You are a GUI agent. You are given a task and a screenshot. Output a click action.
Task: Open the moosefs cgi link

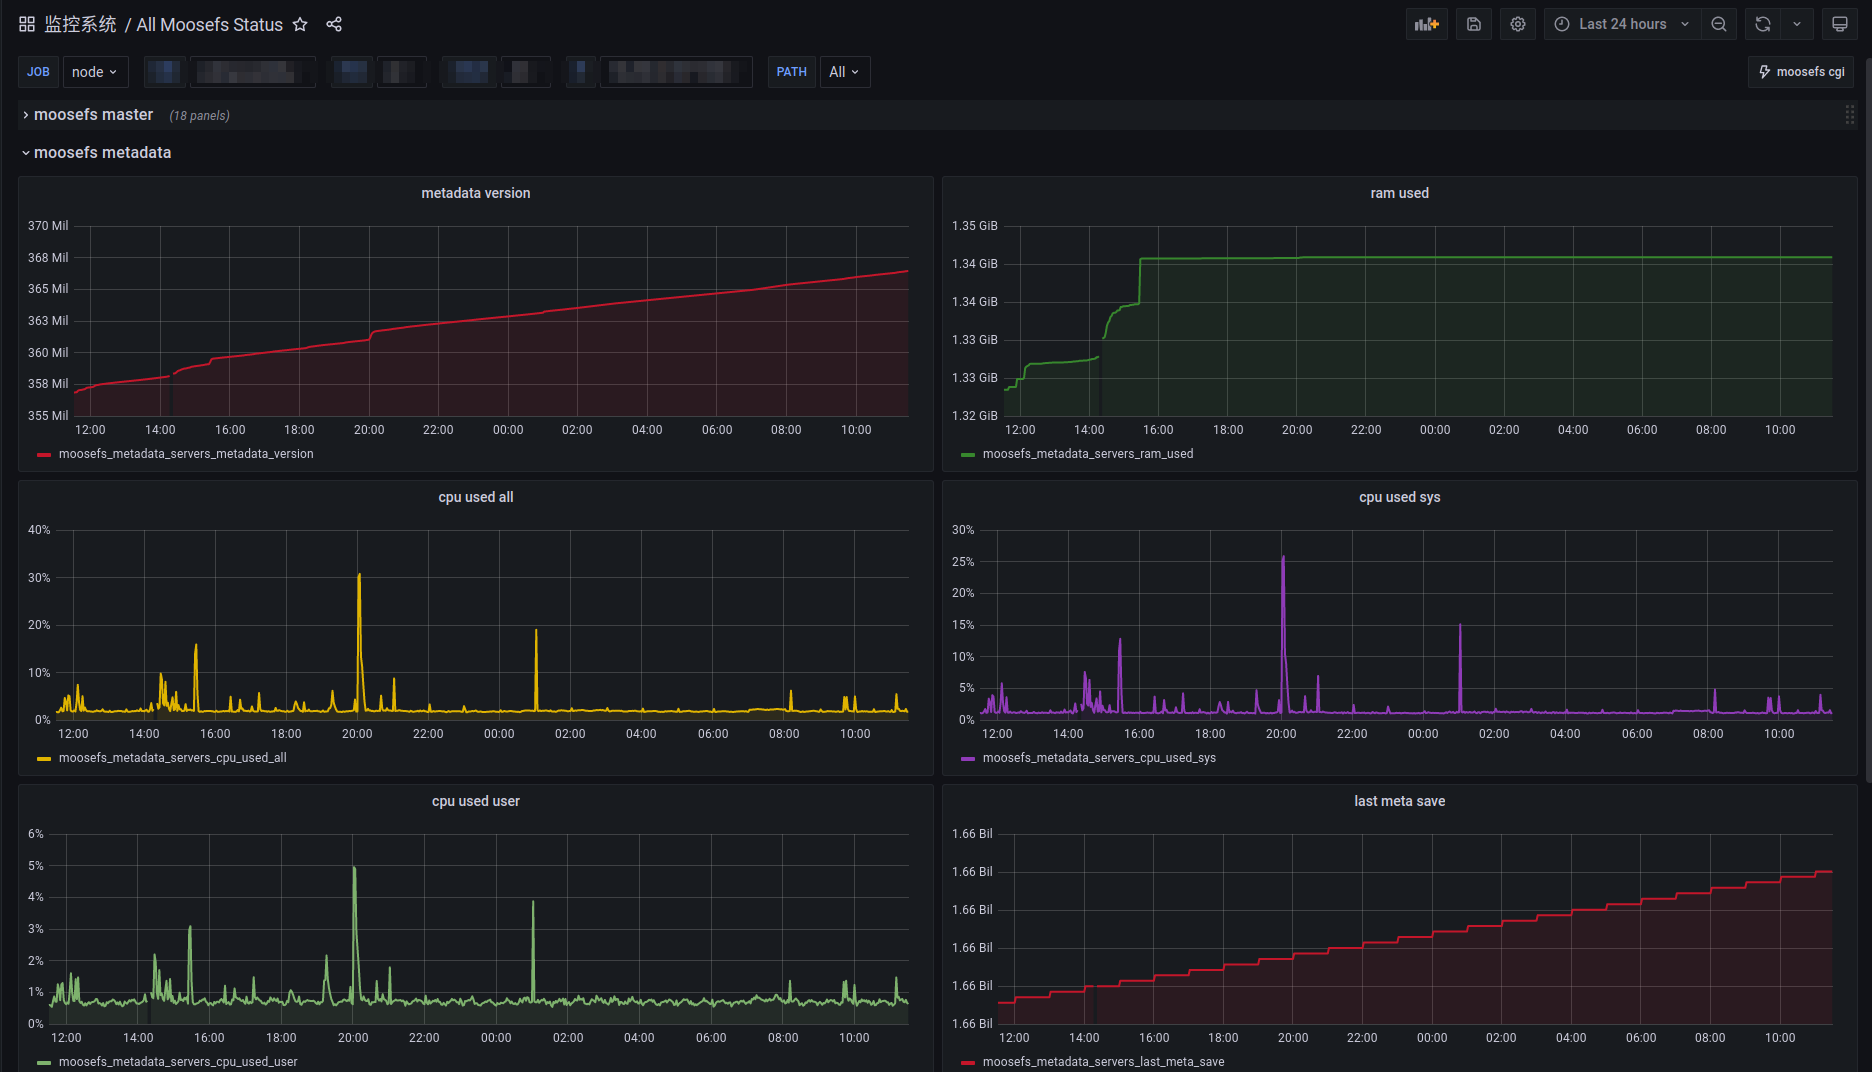(1801, 72)
